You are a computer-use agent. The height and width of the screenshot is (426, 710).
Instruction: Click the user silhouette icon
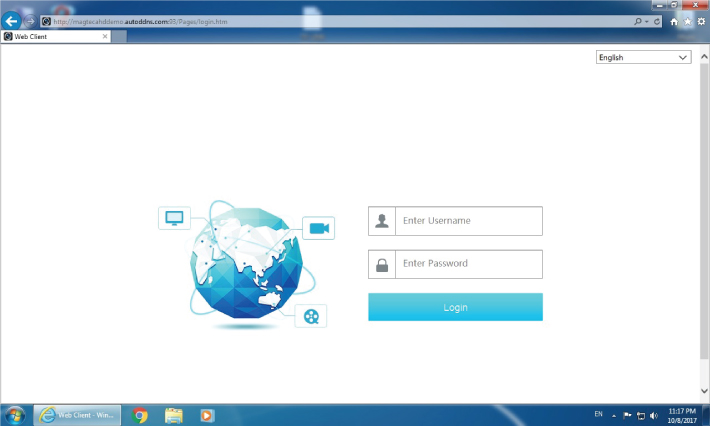point(382,221)
